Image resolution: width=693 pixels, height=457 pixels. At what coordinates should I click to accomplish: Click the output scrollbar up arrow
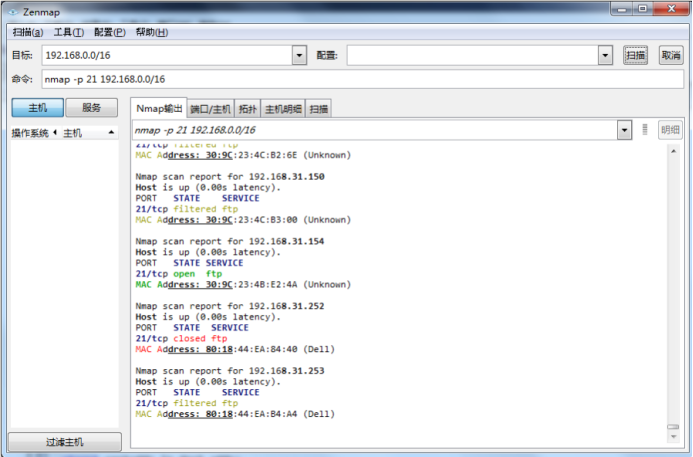tap(673, 152)
